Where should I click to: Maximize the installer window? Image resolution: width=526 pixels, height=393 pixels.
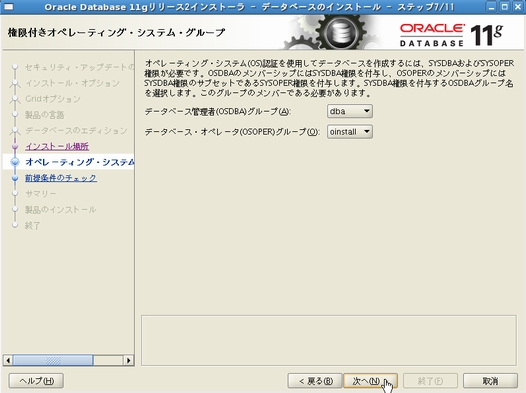pos(505,7)
